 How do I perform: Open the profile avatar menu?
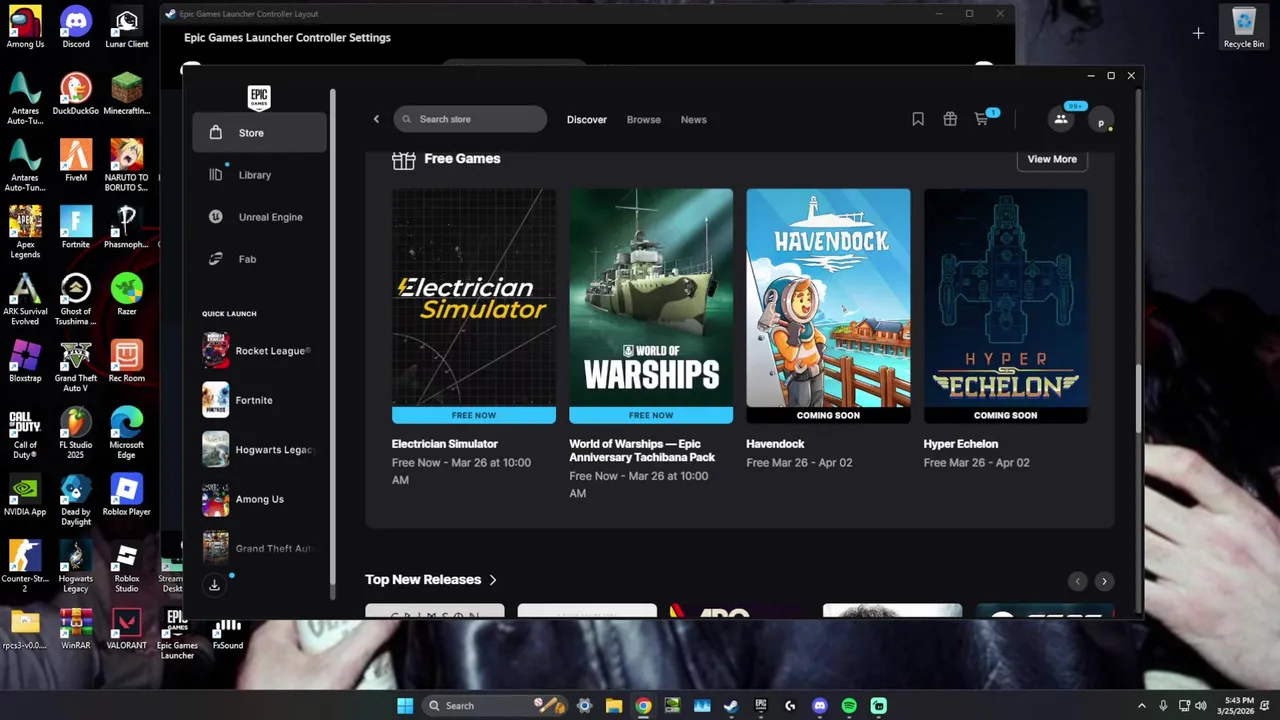1101,120
